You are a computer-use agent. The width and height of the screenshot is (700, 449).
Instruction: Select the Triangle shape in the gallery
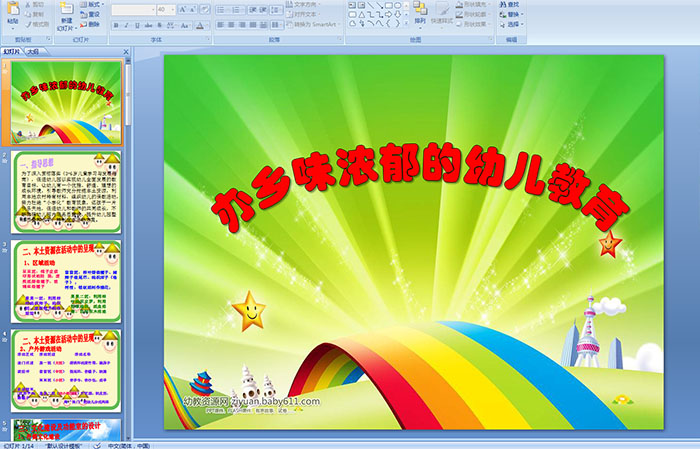click(362, 15)
